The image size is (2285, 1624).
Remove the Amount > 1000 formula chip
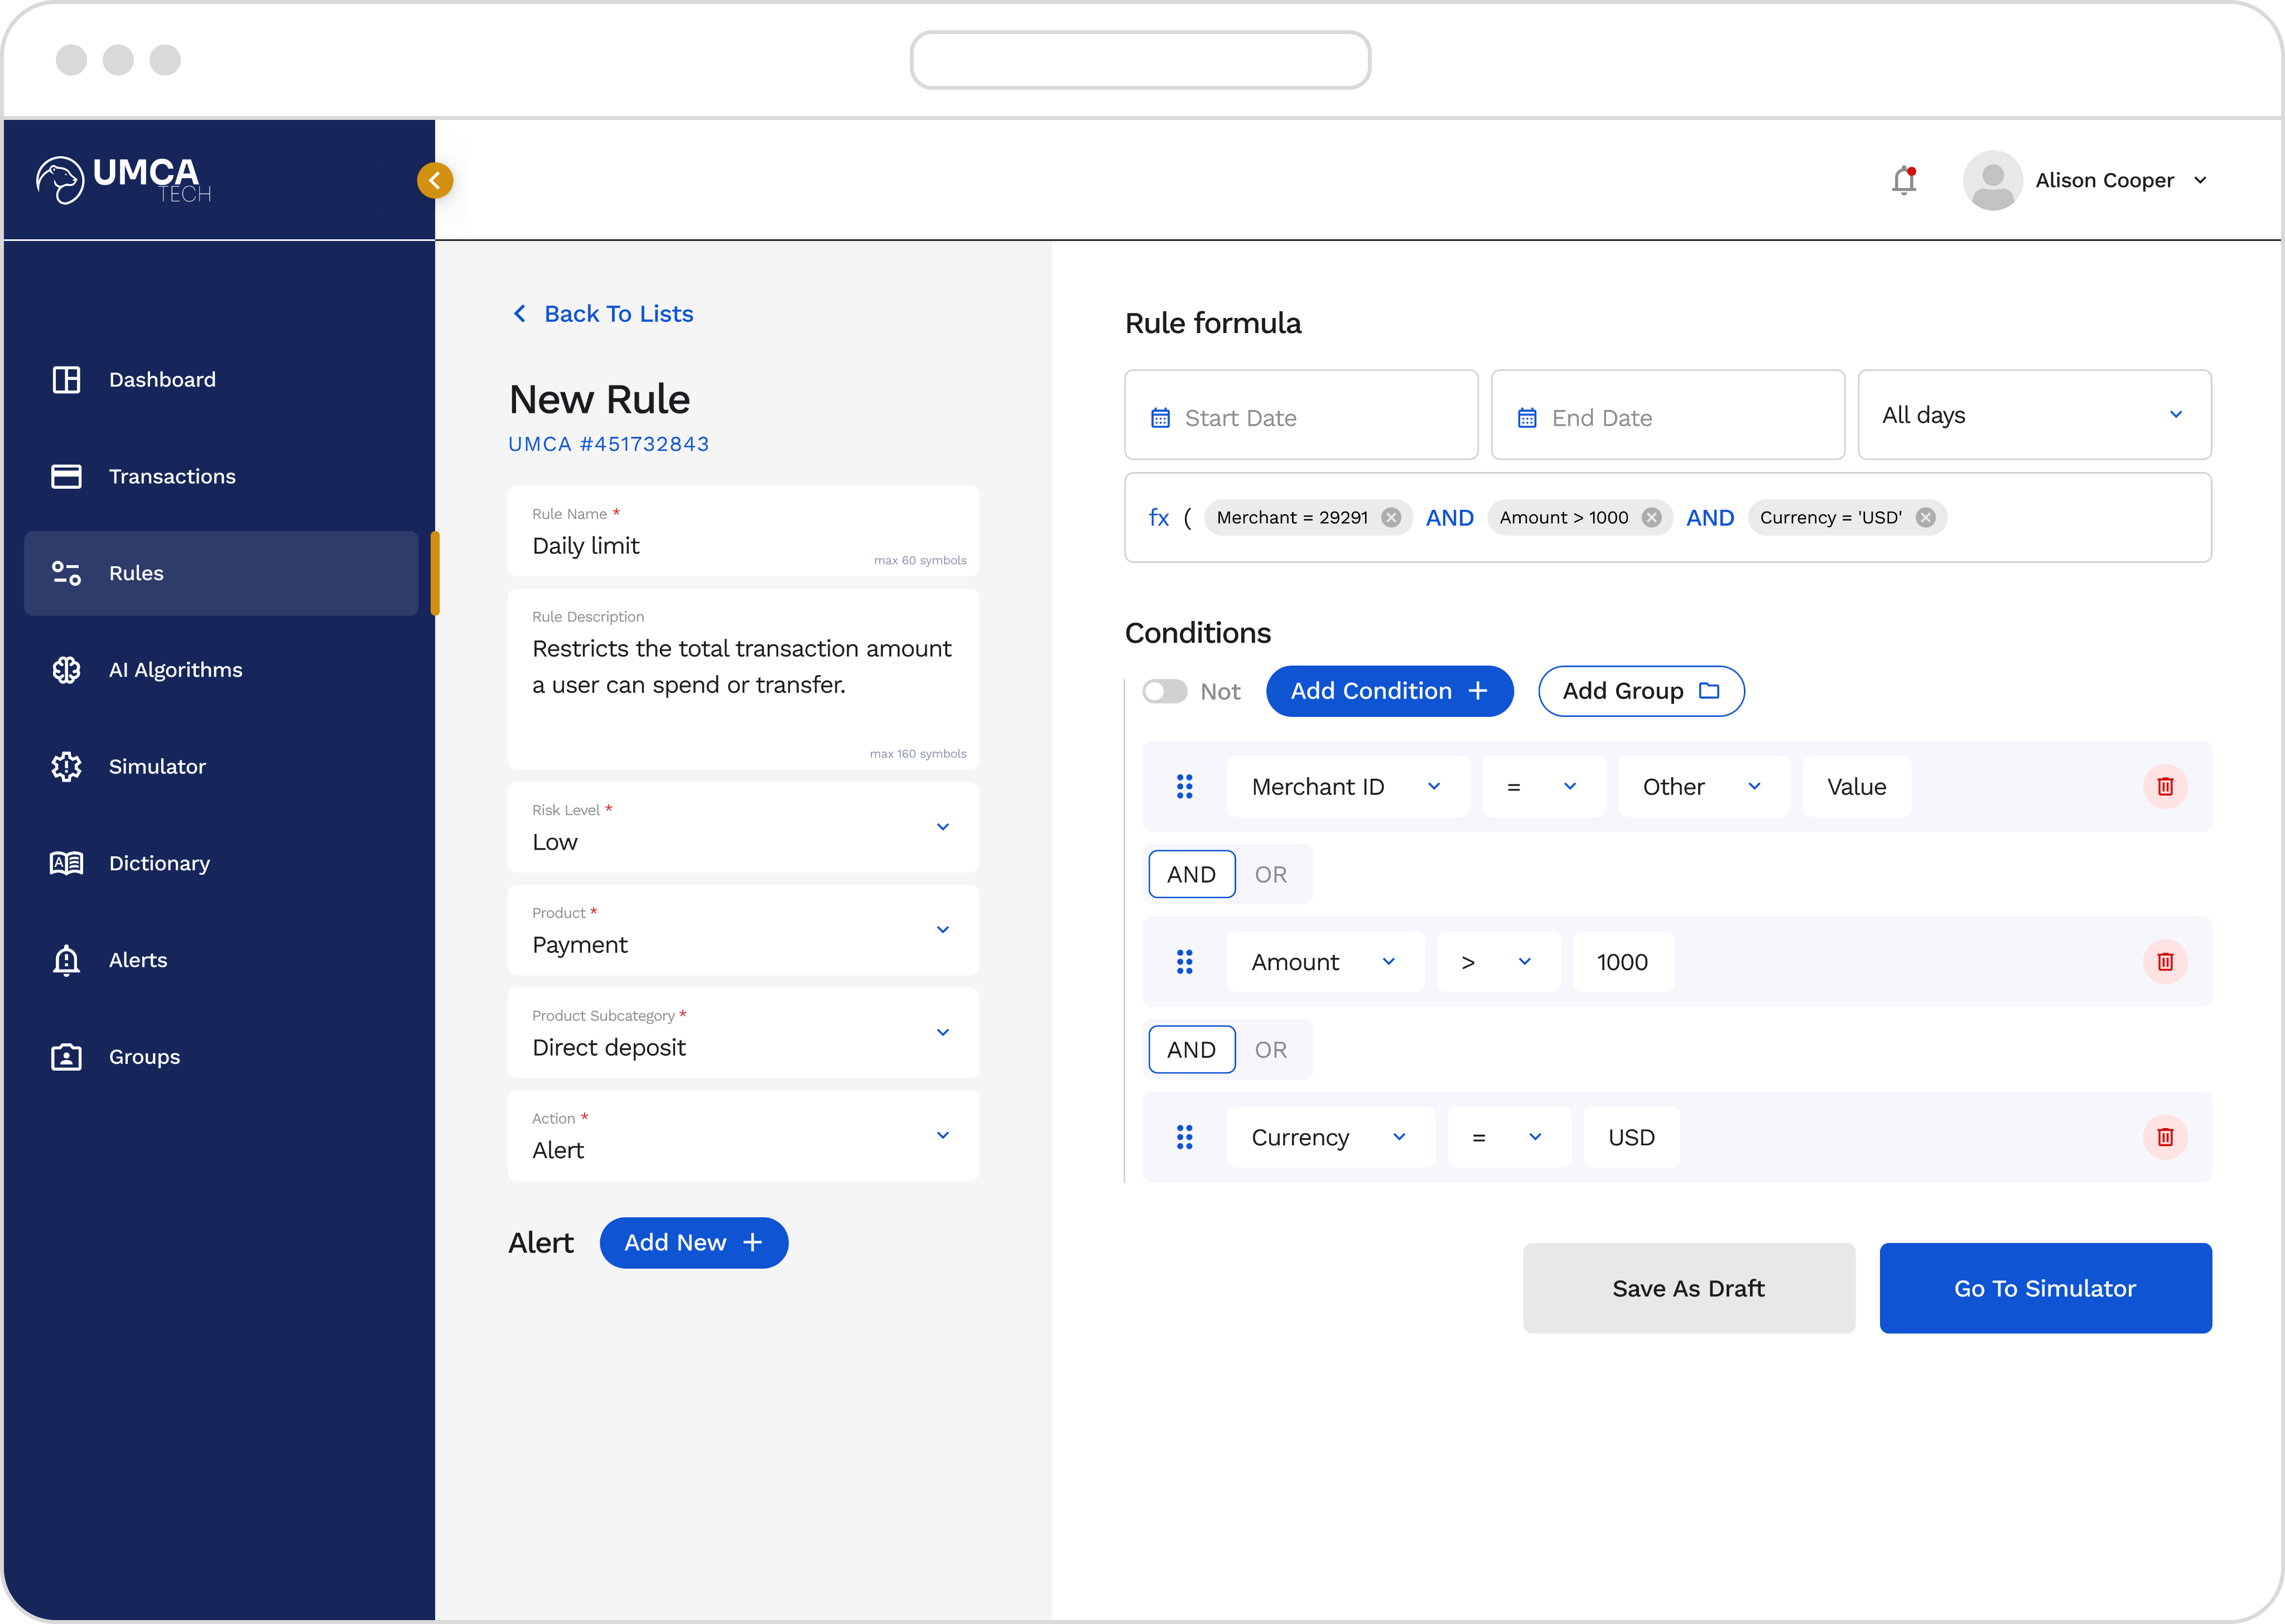pyautogui.click(x=1652, y=518)
